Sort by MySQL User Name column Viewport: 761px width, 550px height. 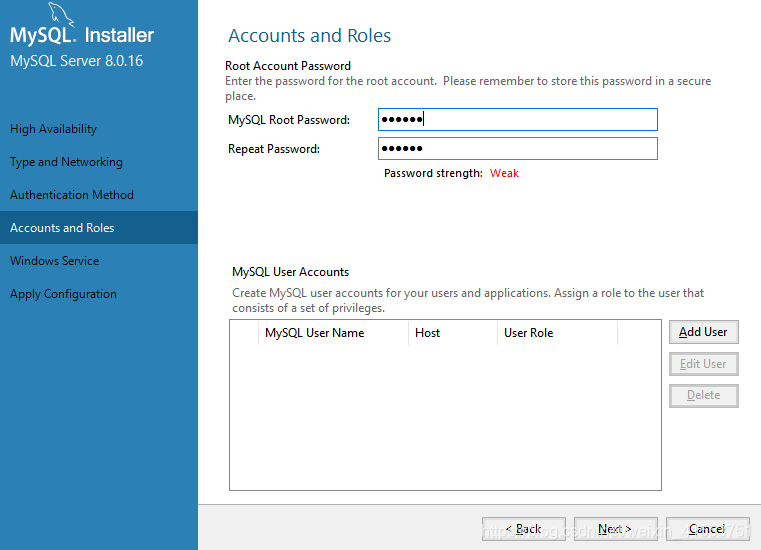(x=333, y=333)
